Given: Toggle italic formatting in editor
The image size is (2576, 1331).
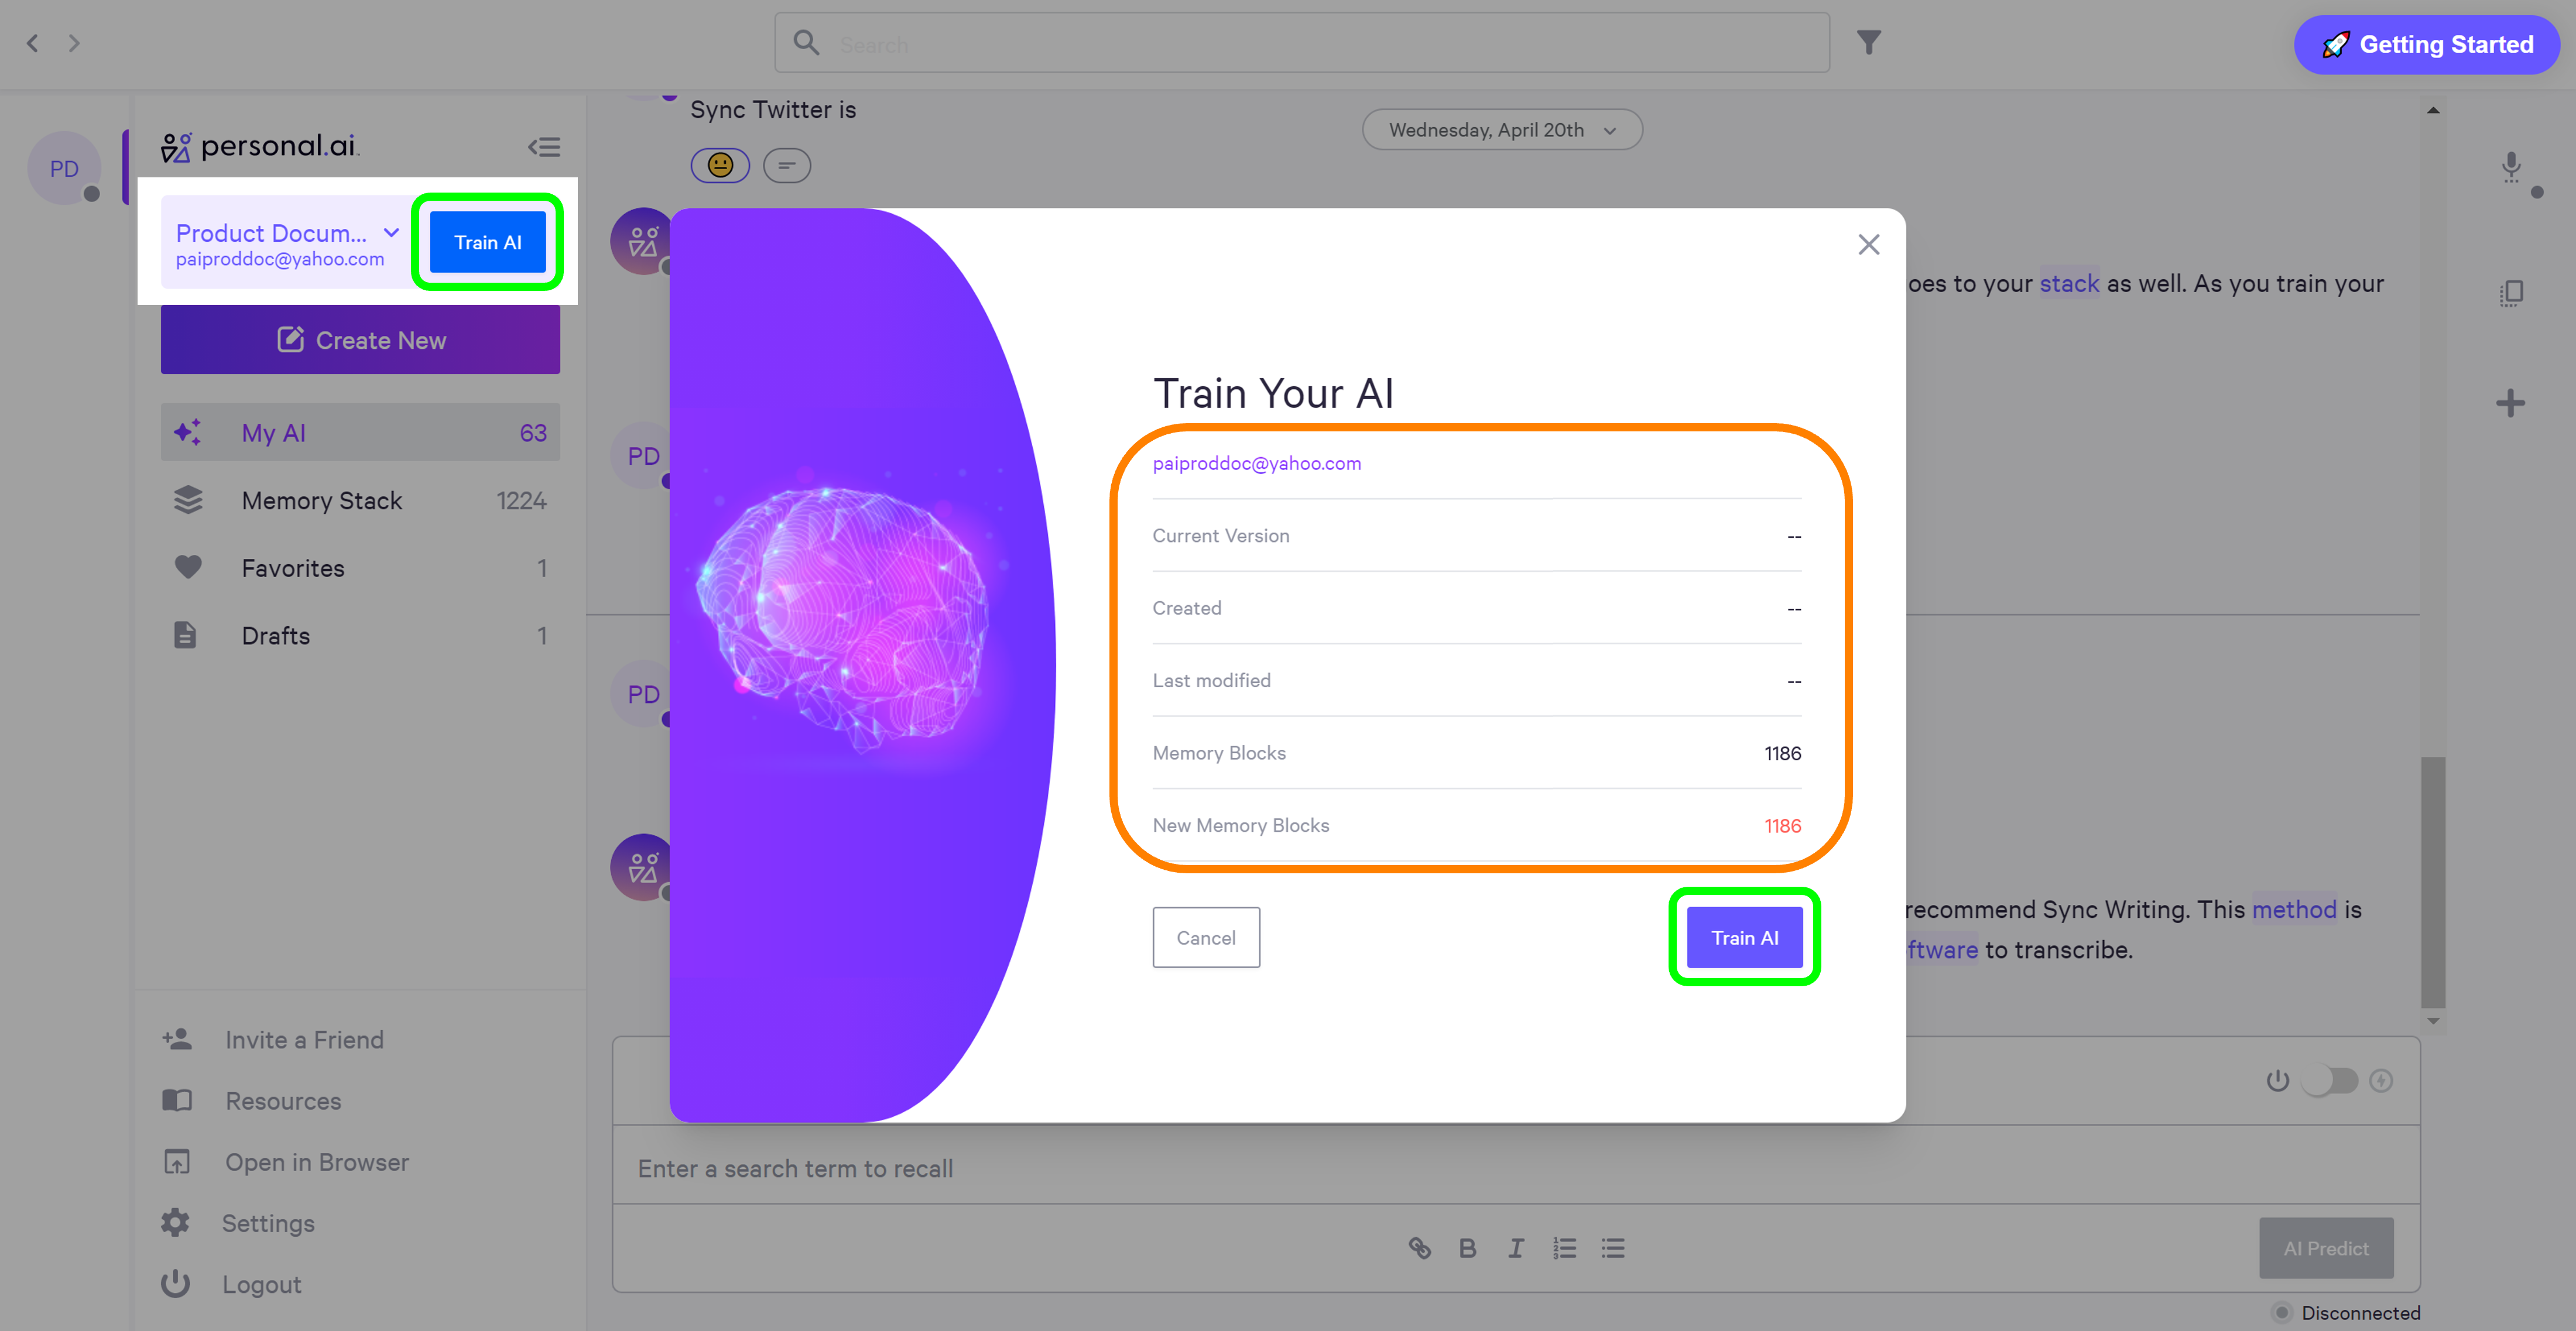Looking at the screenshot, I should tap(1516, 1248).
